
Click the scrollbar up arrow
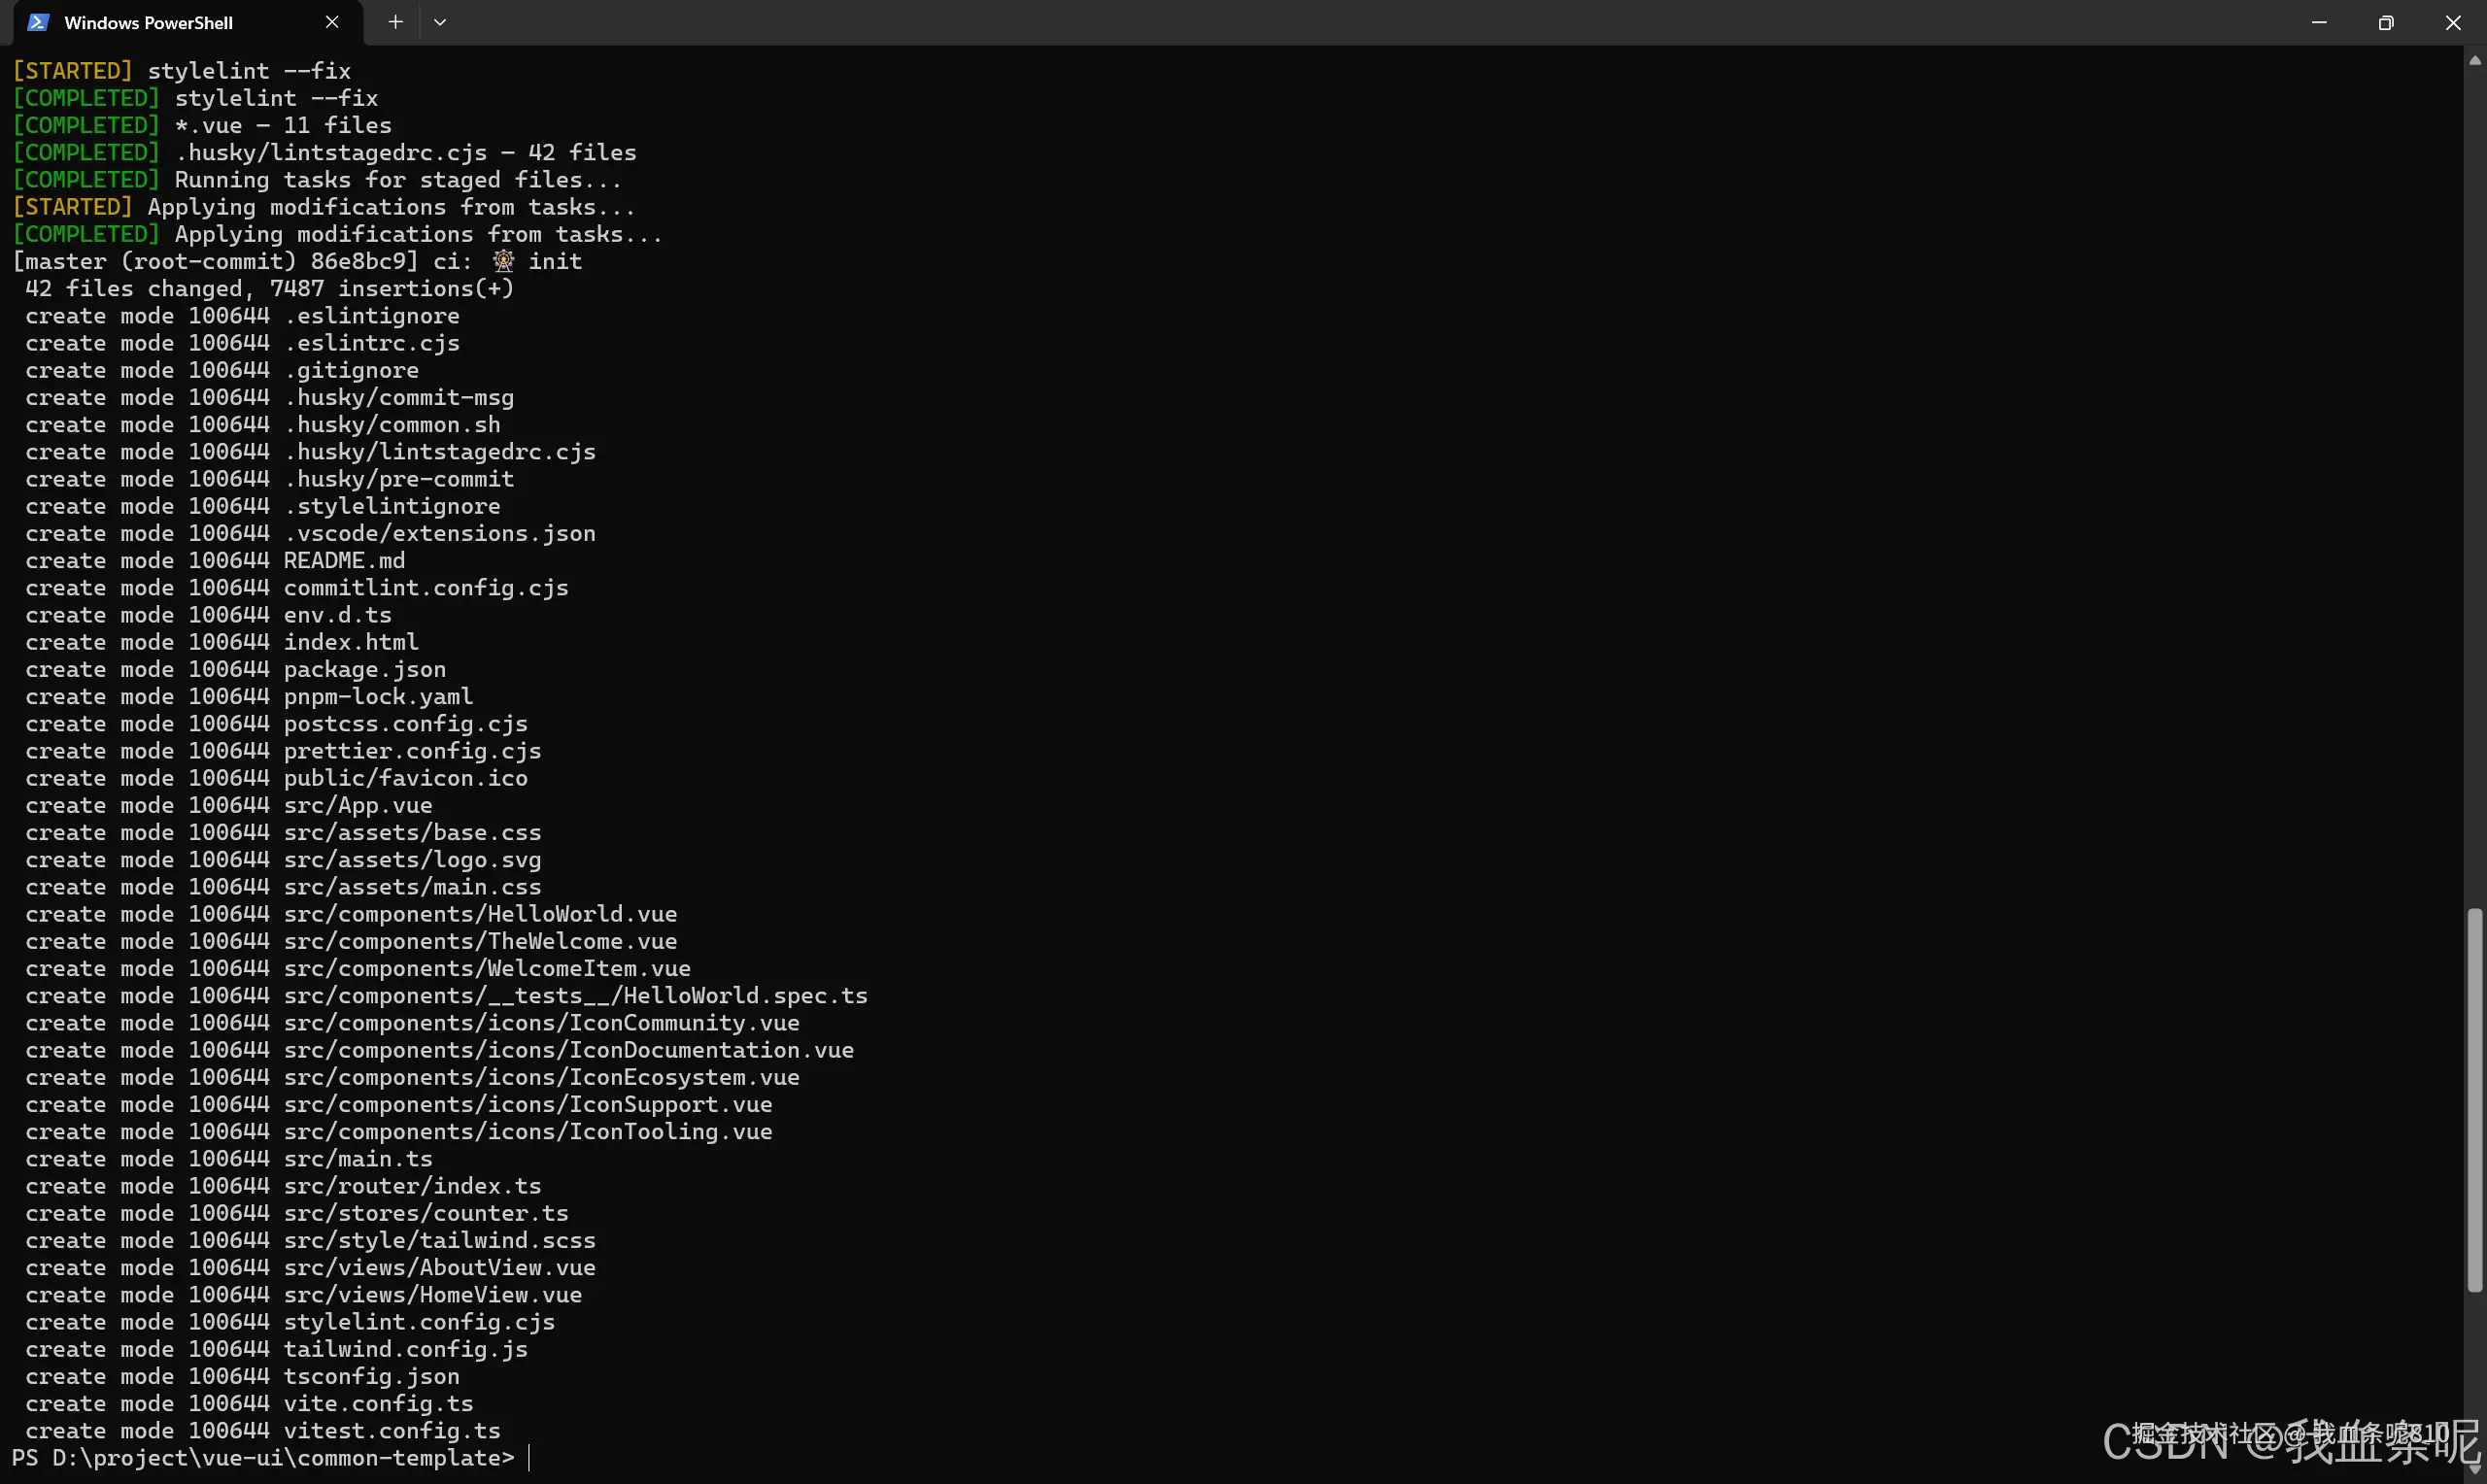pos(2475,60)
